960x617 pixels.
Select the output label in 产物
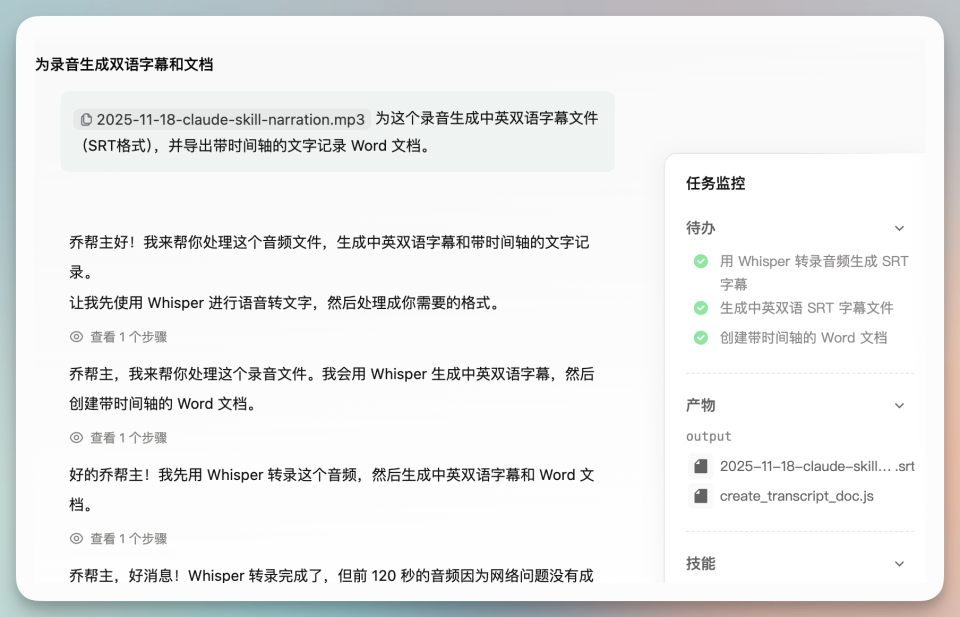pos(709,436)
